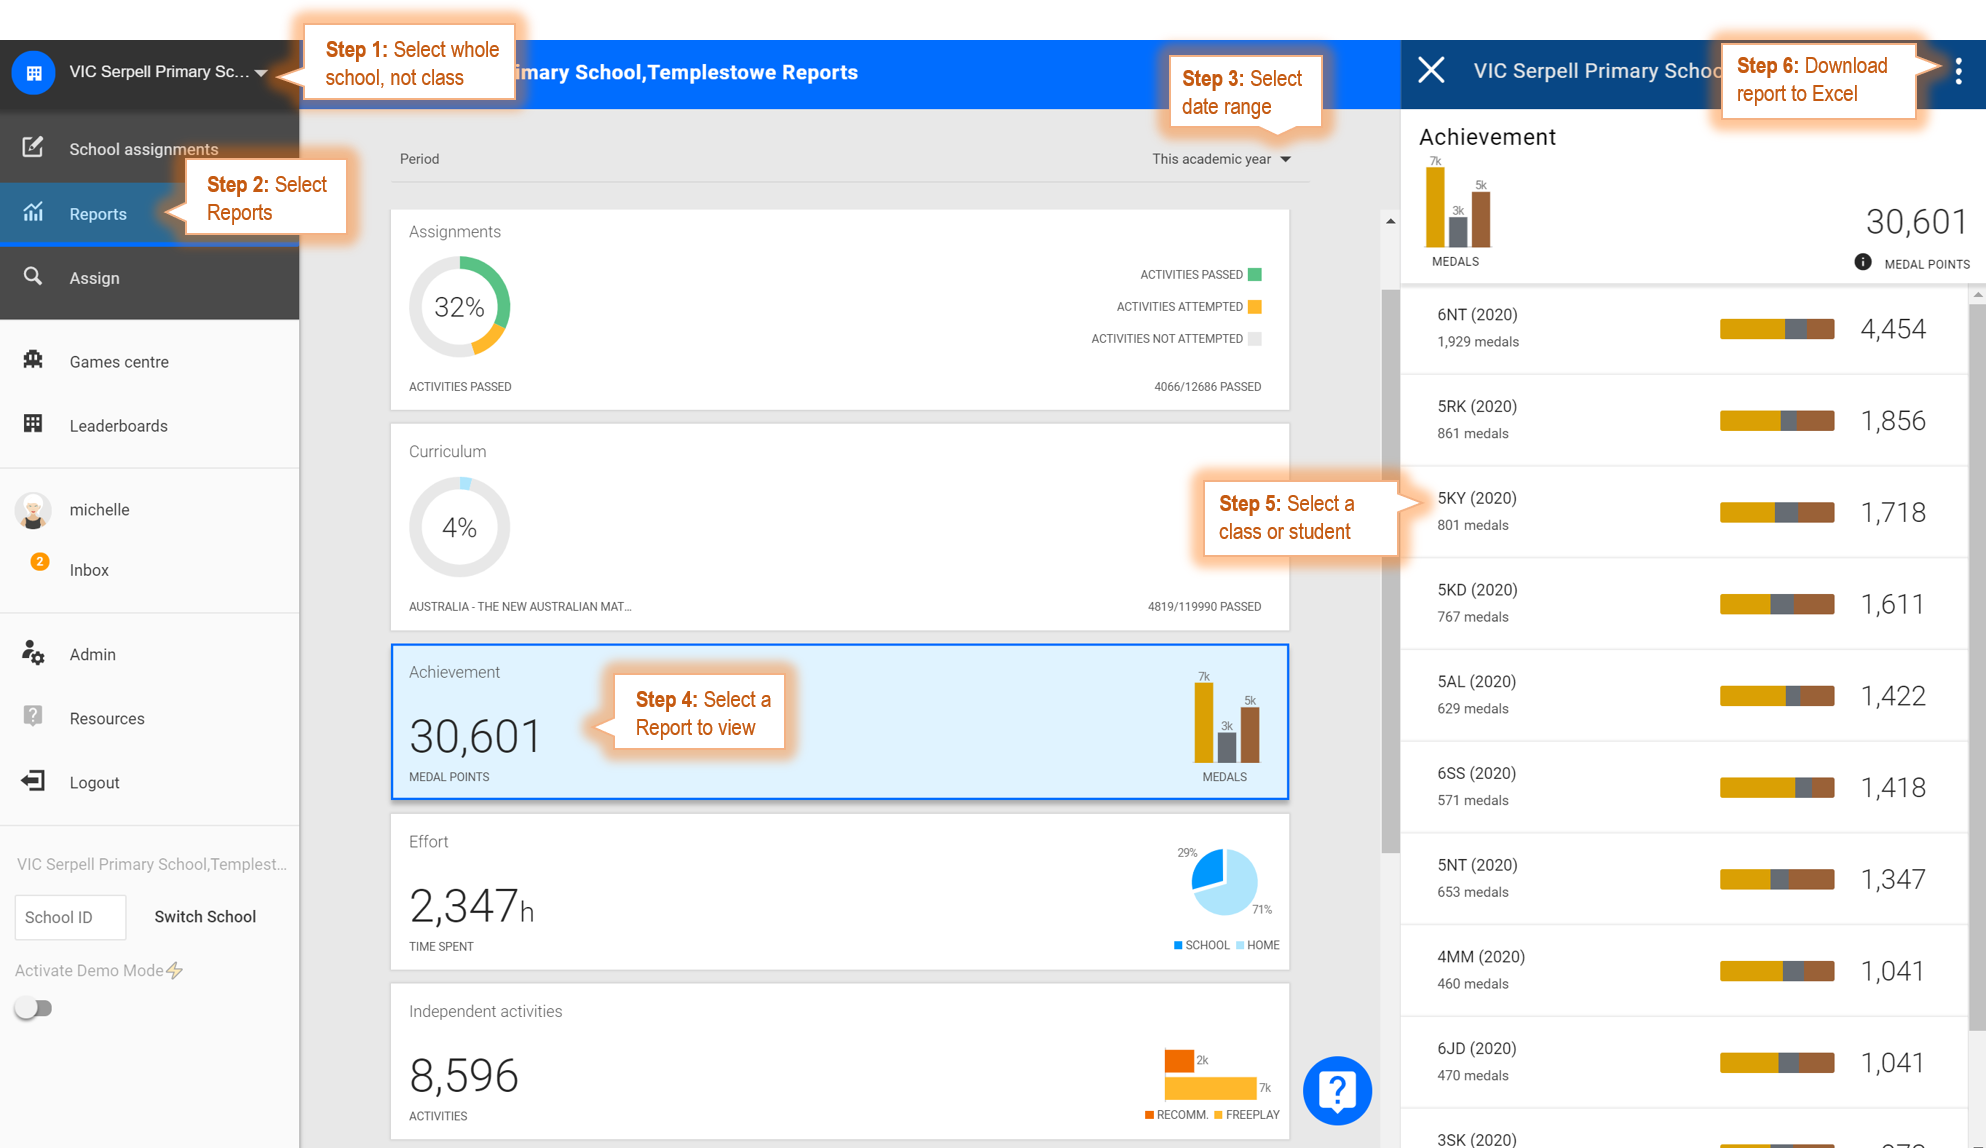Image resolution: width=1986 pixels, height=1148 pixels.
Task: Click the Demo Mode lightning bolt icon
Action: [x=175, y=970]
